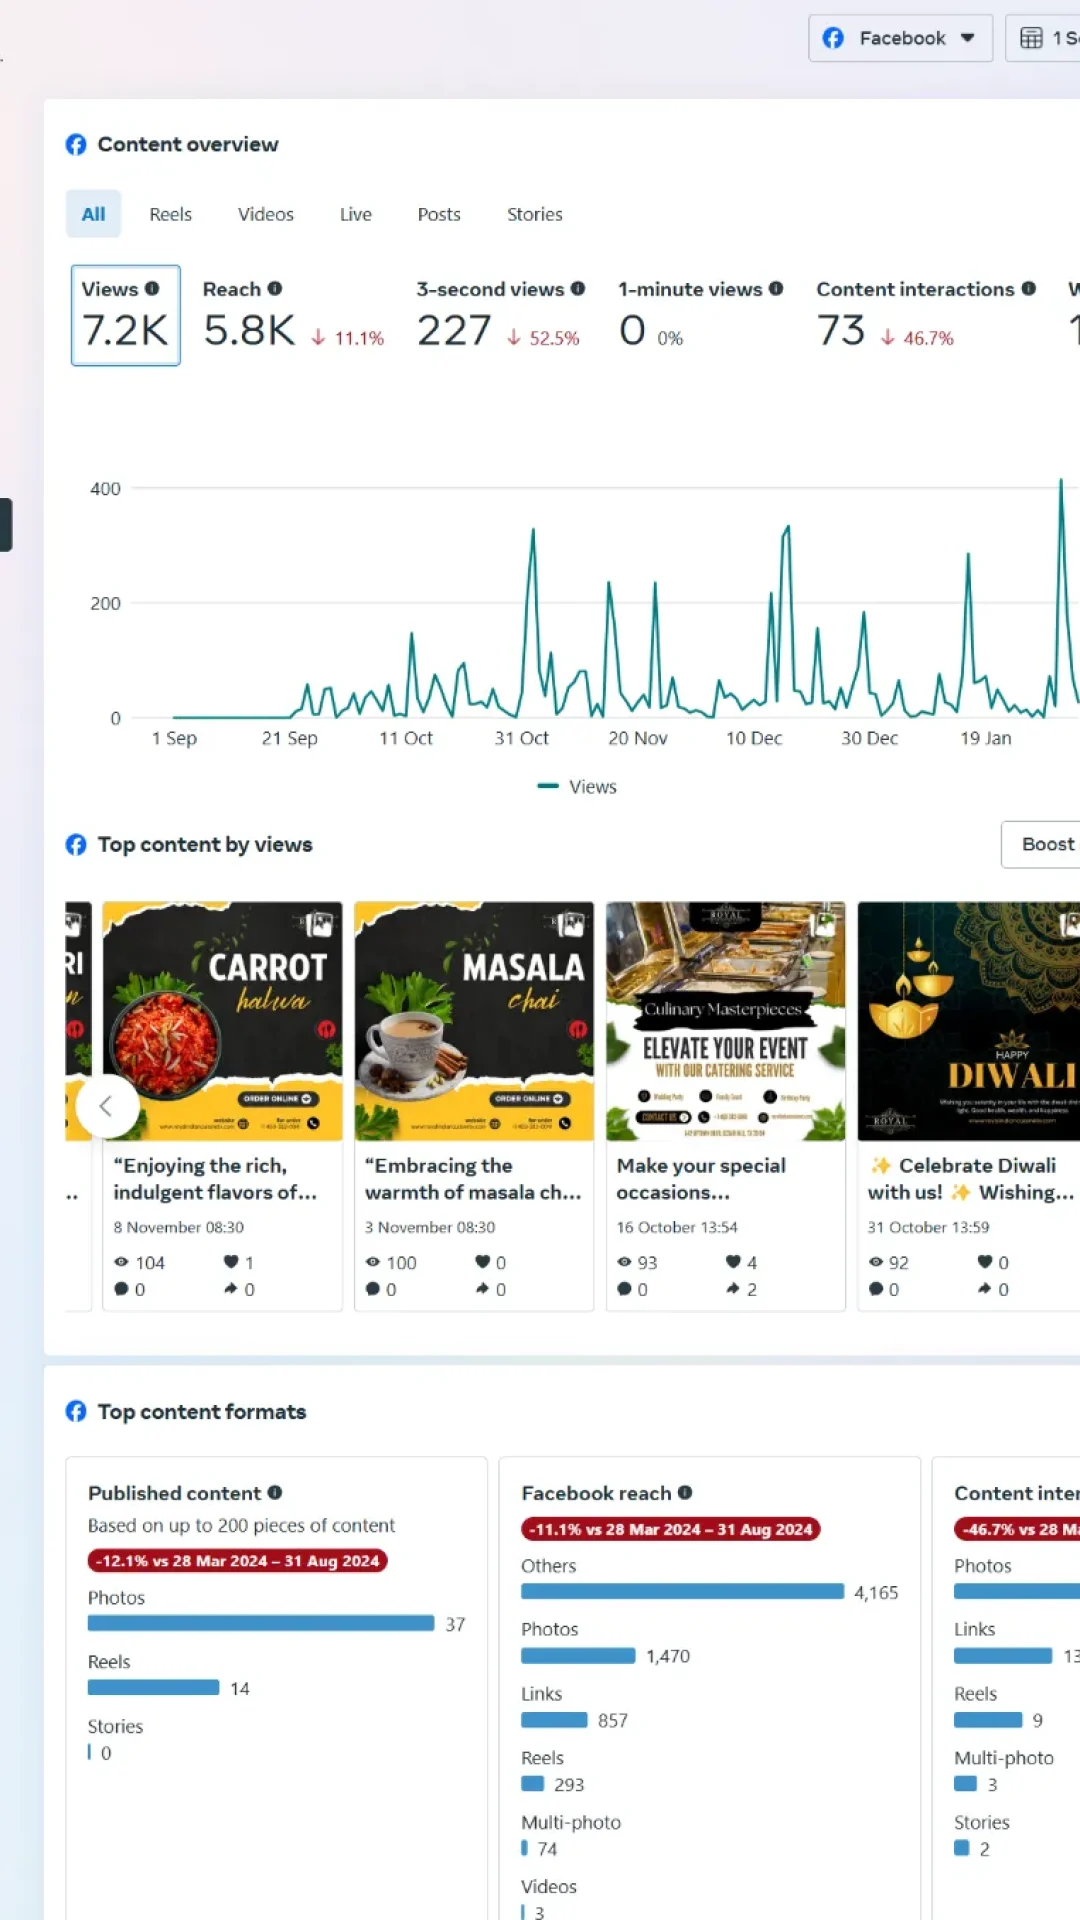This screenshot has height=1920, width=1080.
Task: Click the "Embracing the warmth of masala" caption
Action: coord(473,1179)
